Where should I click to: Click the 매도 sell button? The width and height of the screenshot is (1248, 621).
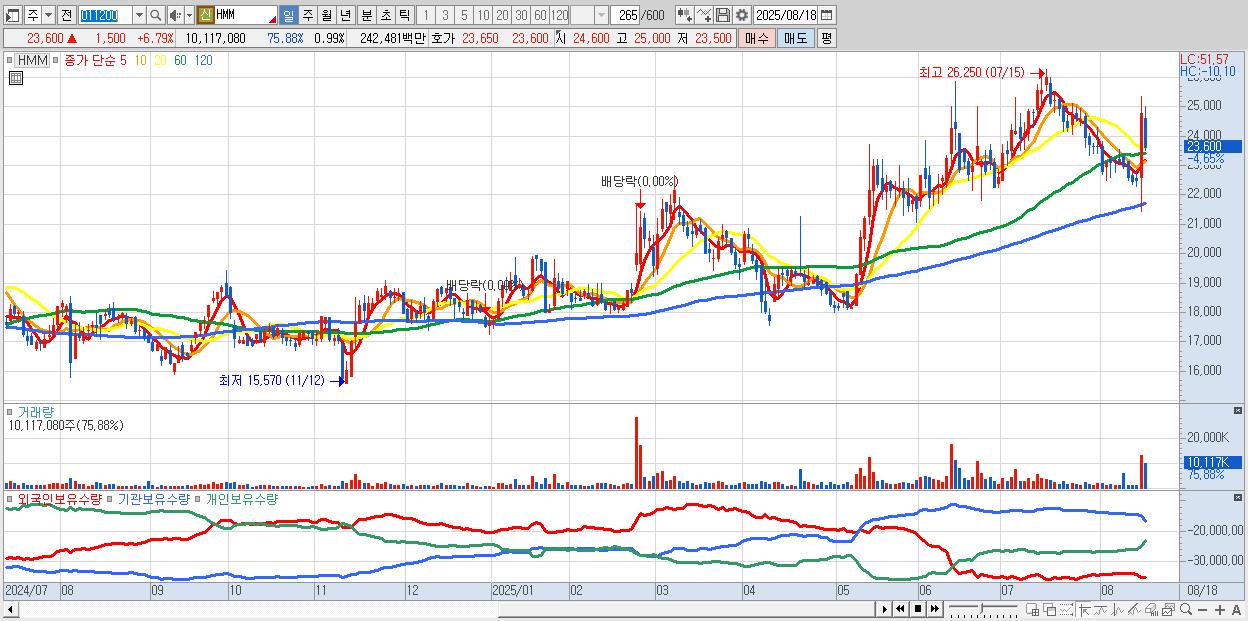pos(795,37)
